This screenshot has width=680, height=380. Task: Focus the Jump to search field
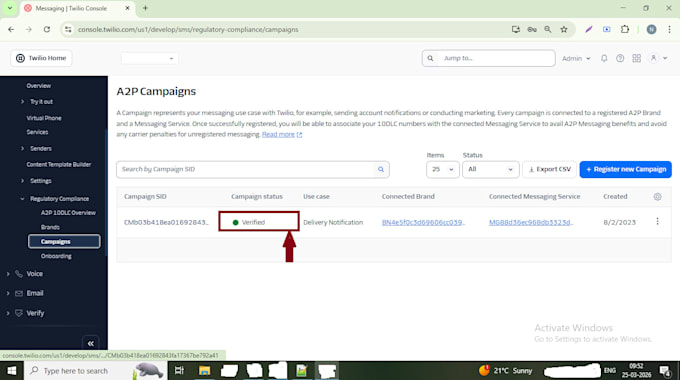point(488,58)
